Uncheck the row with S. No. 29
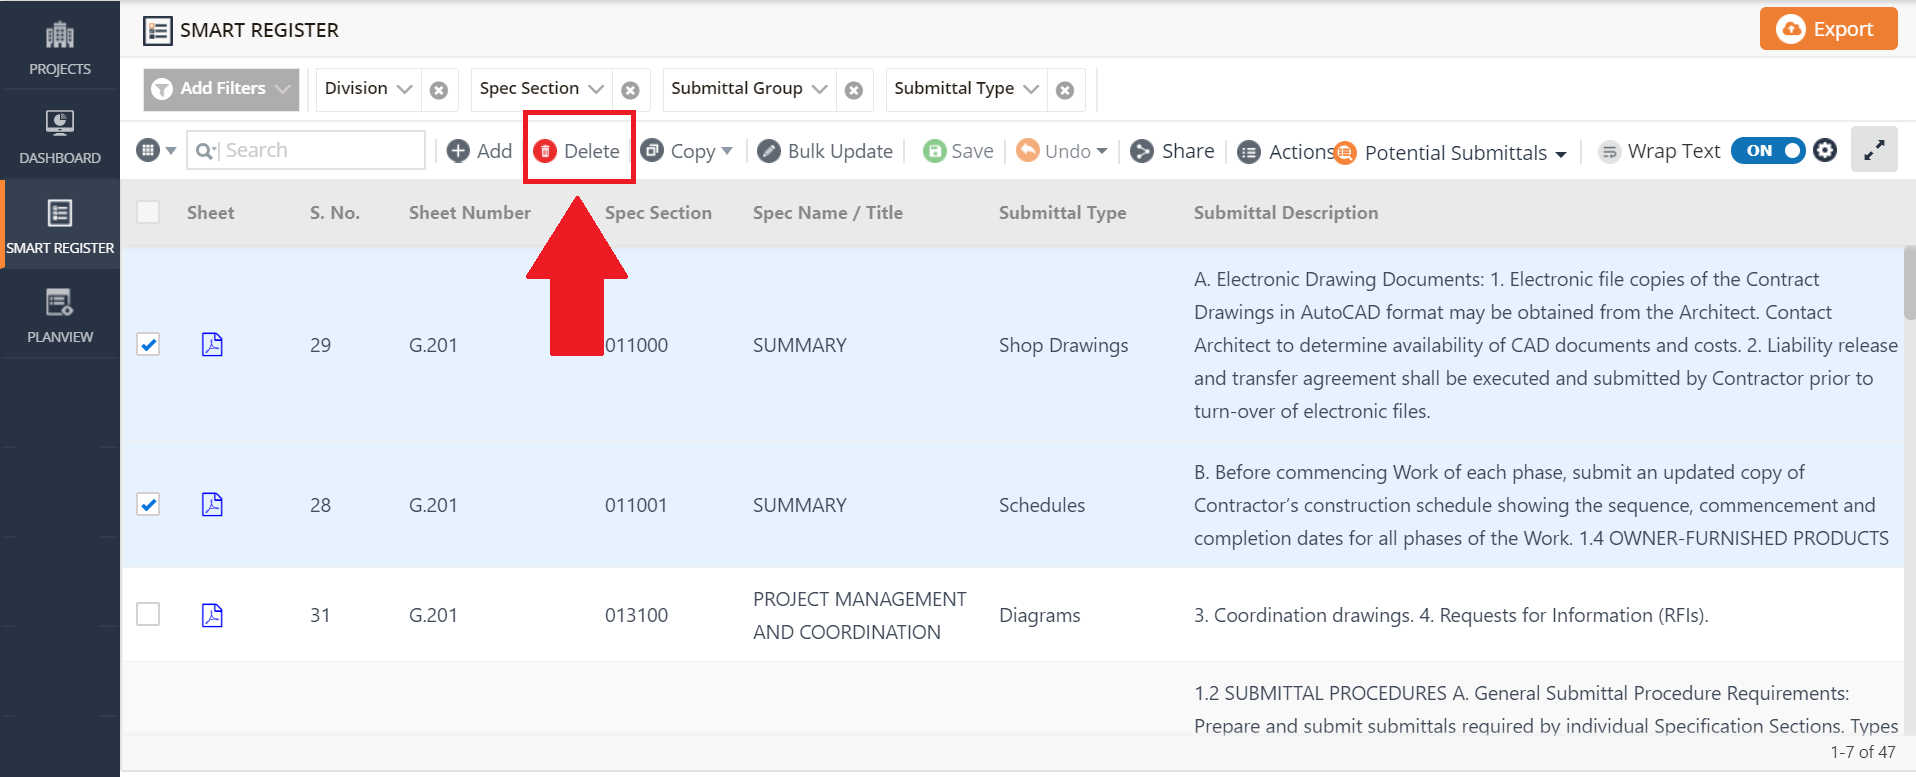 point(148,344)
